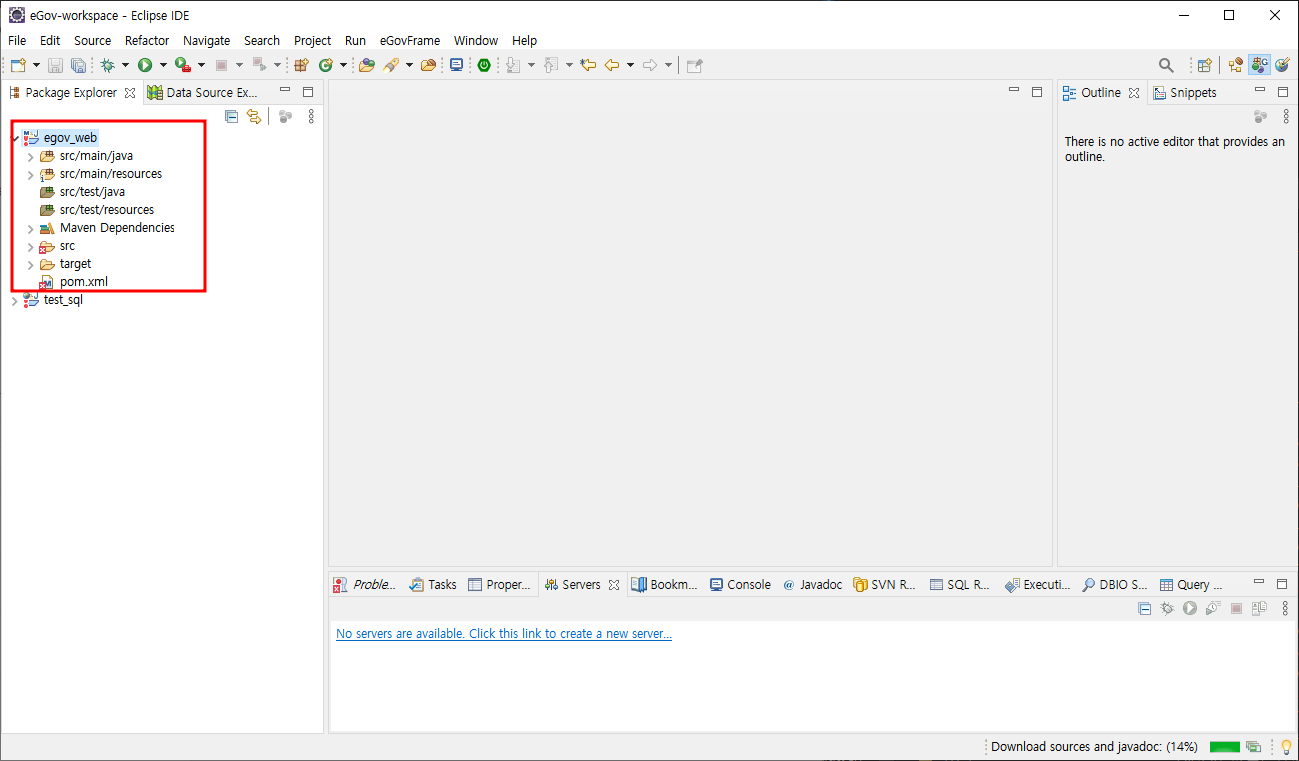Switch to the Data Source Explorer tab
The image size is (1299, 761).
(204, 92)
